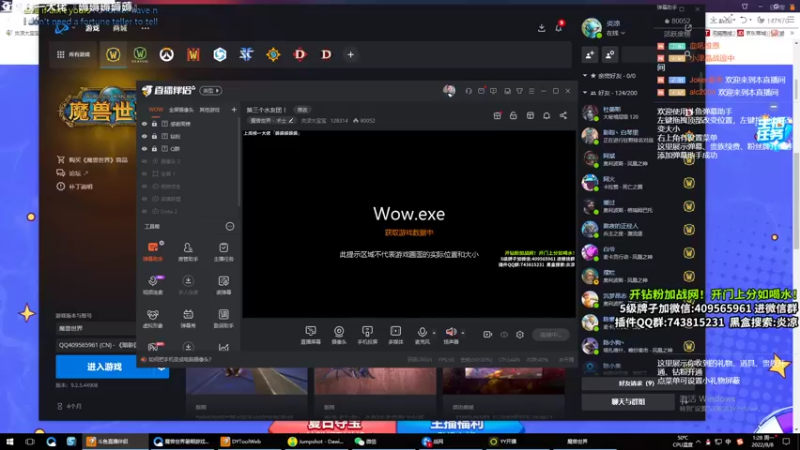The image size is (800, 450).
Task: Open the 商城 shop menu
Action: point(120,28)
